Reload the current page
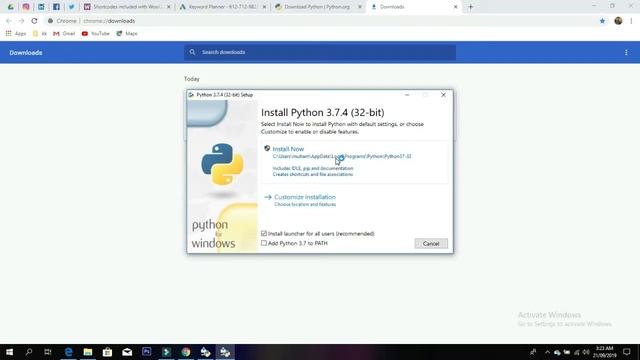 pos(34,21)
